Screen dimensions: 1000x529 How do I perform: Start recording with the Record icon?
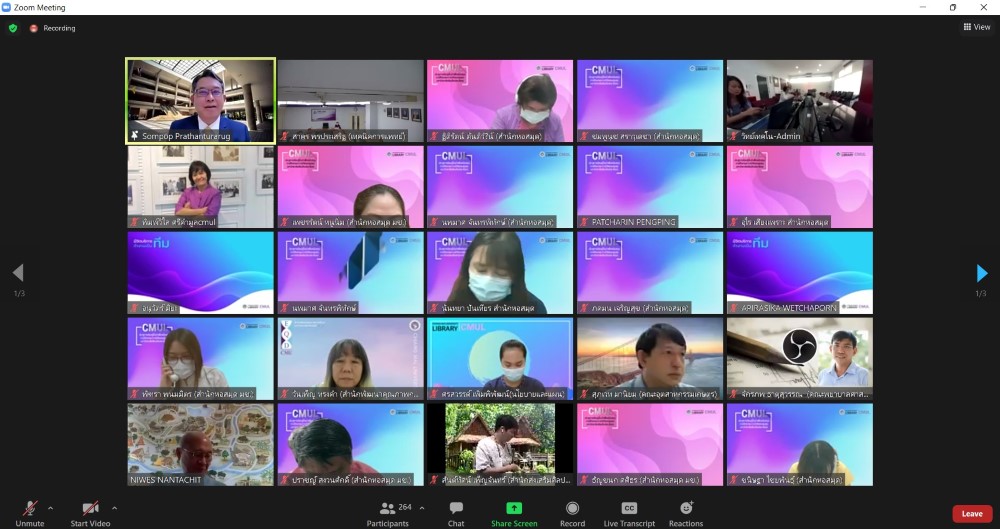(572, 513)
